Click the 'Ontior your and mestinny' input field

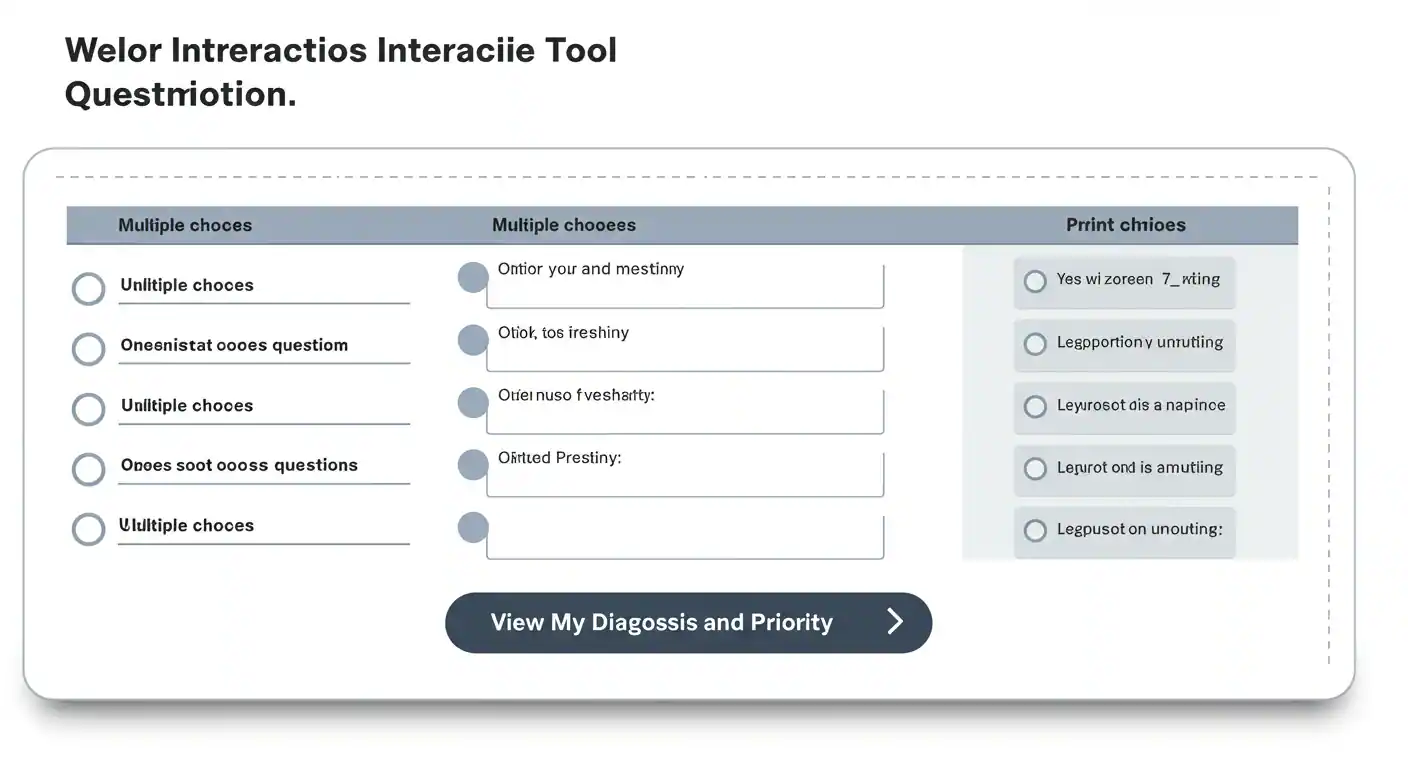point(685,286)
